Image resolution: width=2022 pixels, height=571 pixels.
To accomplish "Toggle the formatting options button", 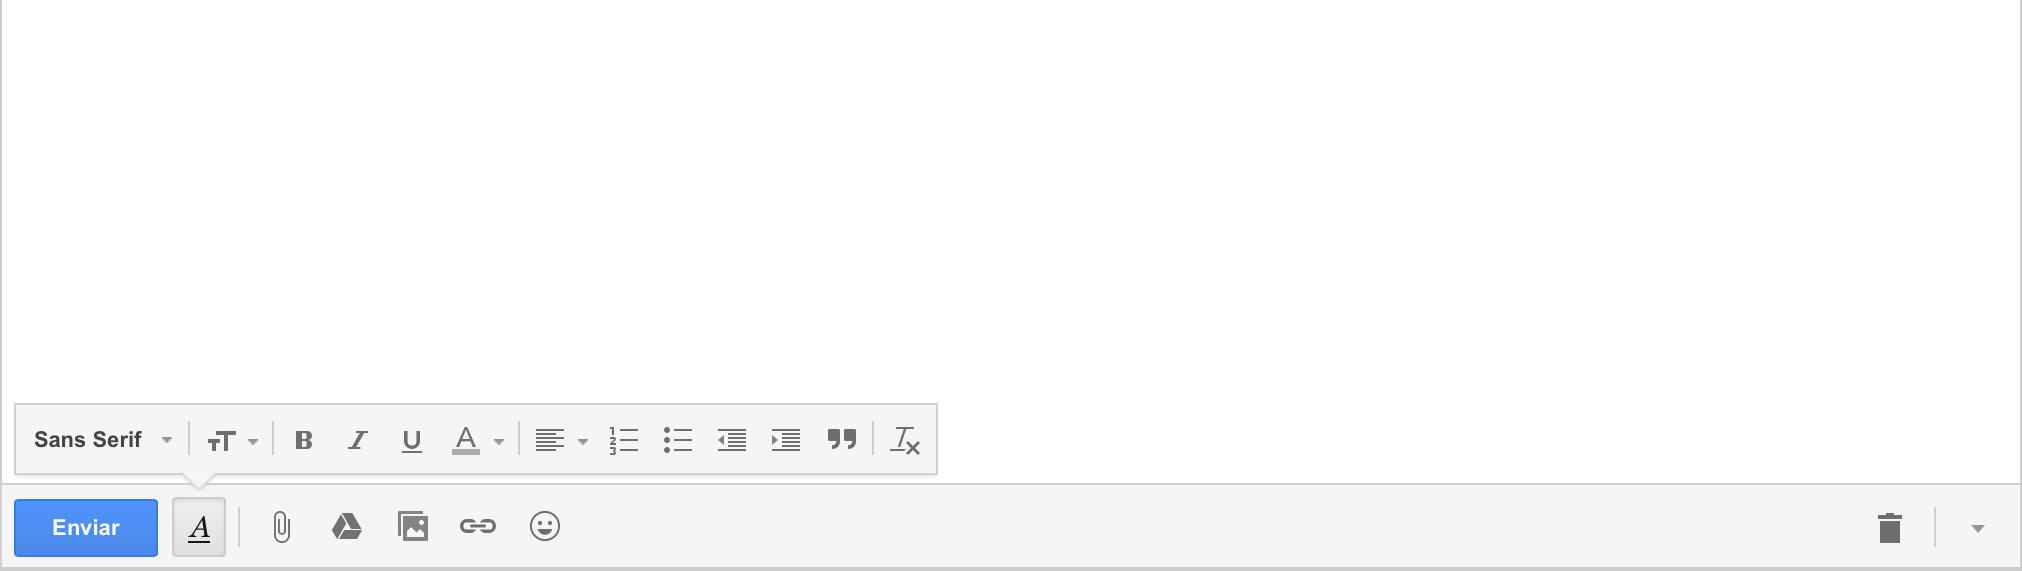I will point(199,527).
